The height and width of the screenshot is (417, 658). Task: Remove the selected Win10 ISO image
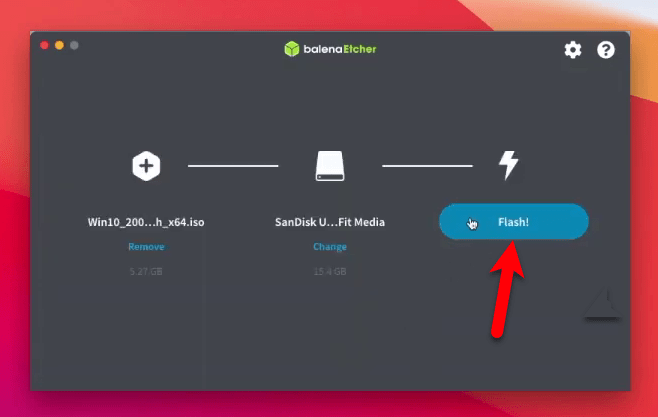pyautogui.click(x=146, y=247)
